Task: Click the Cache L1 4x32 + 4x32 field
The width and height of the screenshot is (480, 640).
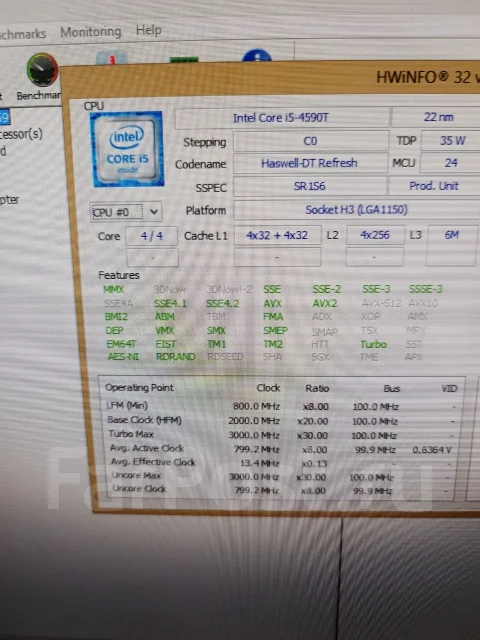Action: point(278,235)
